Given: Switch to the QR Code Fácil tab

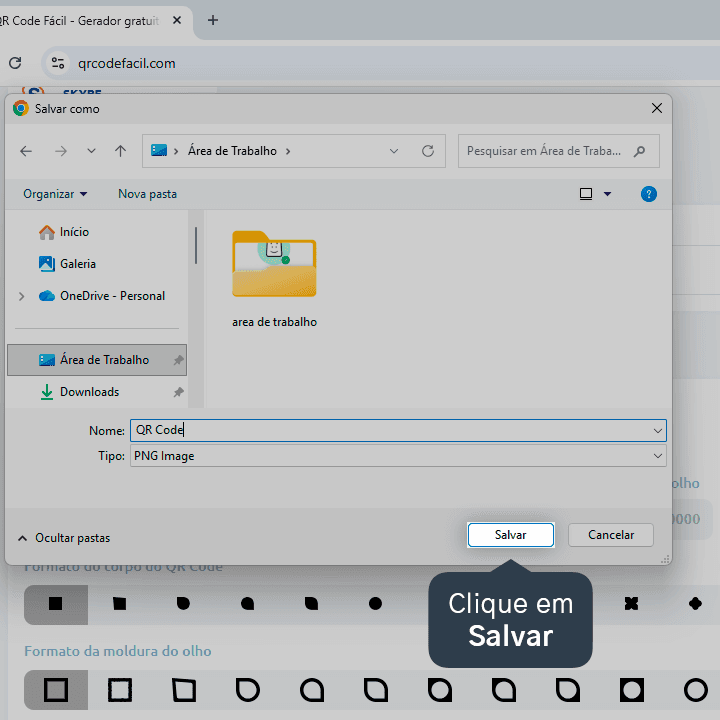Looking at the screenshot, I should 79,21.
